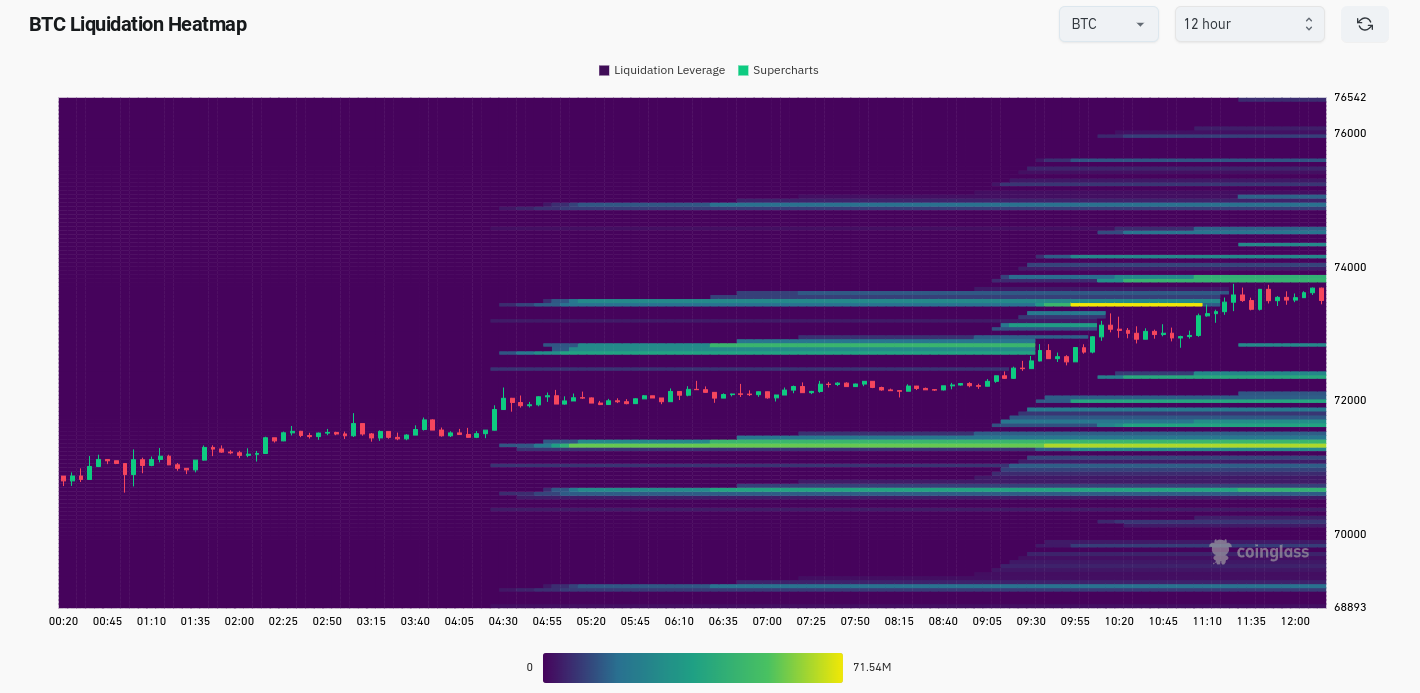Open the BTC coin dropdown

click(x=1108, y=24)
